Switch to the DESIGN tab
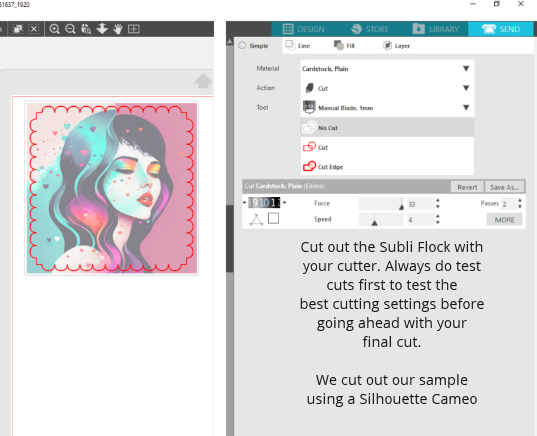The height and width of the screenshot is (436, 537). pos(304,29)
